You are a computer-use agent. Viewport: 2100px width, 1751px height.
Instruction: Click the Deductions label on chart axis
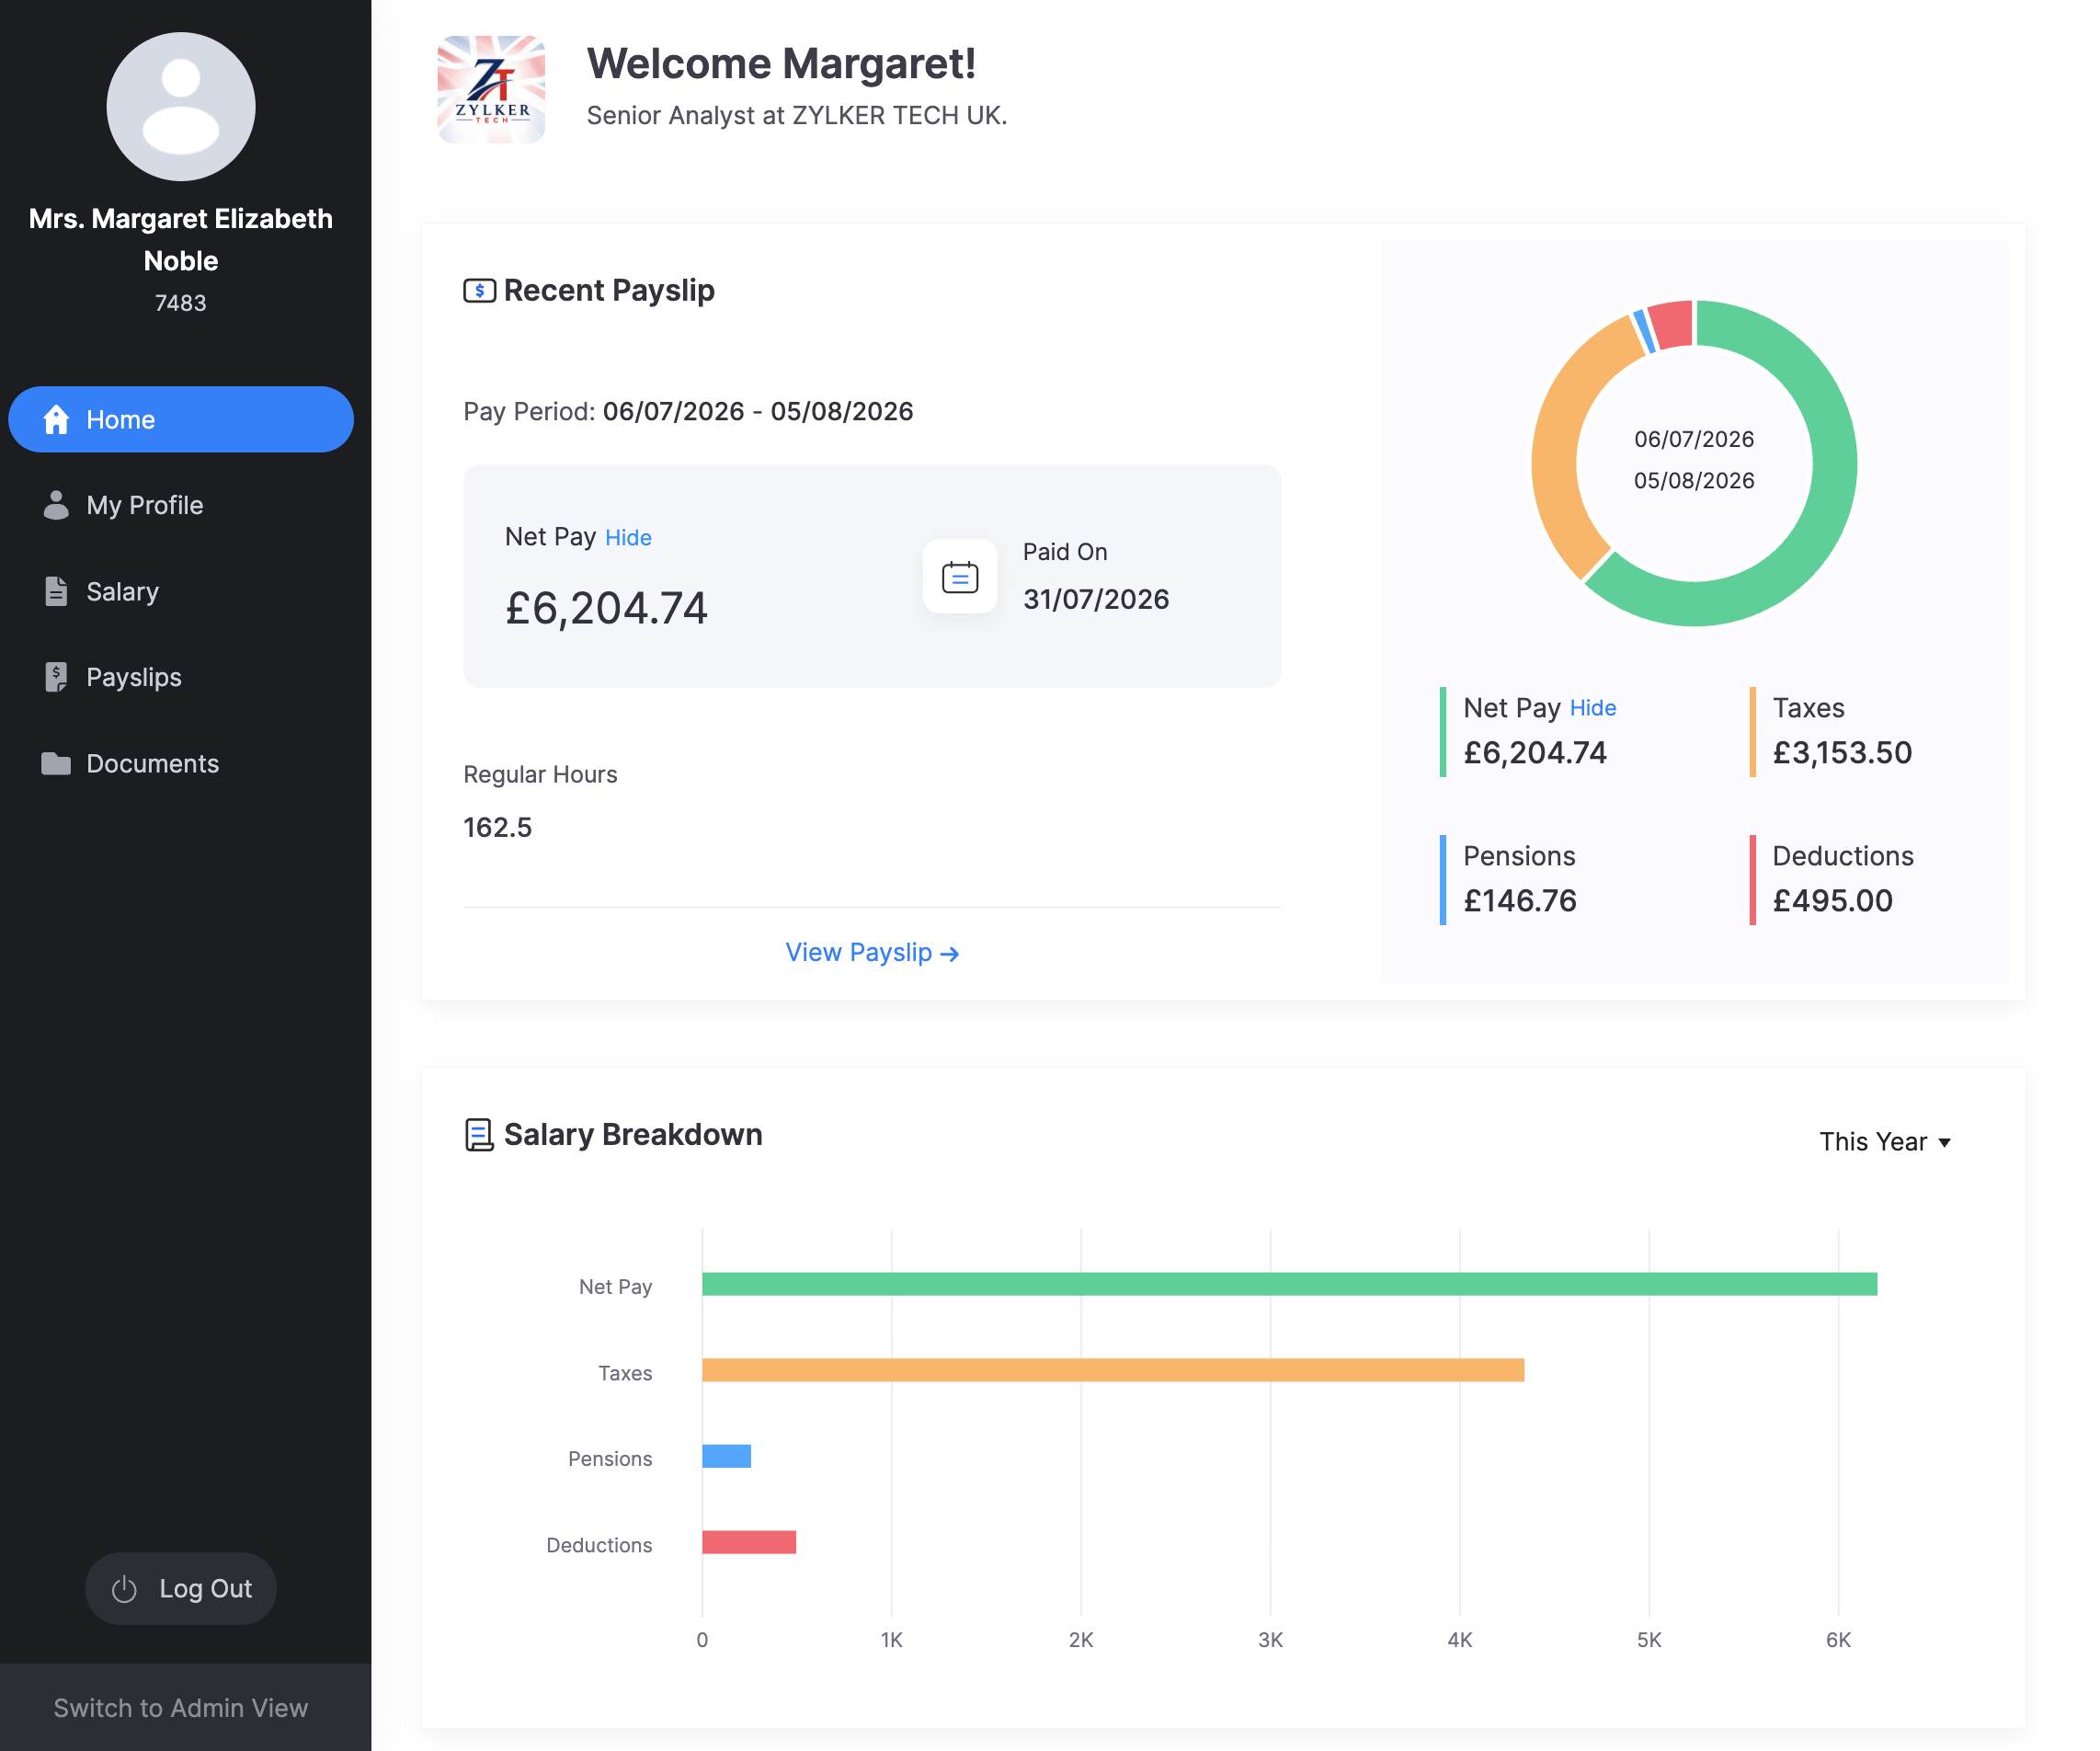(x=599, y=1545)
